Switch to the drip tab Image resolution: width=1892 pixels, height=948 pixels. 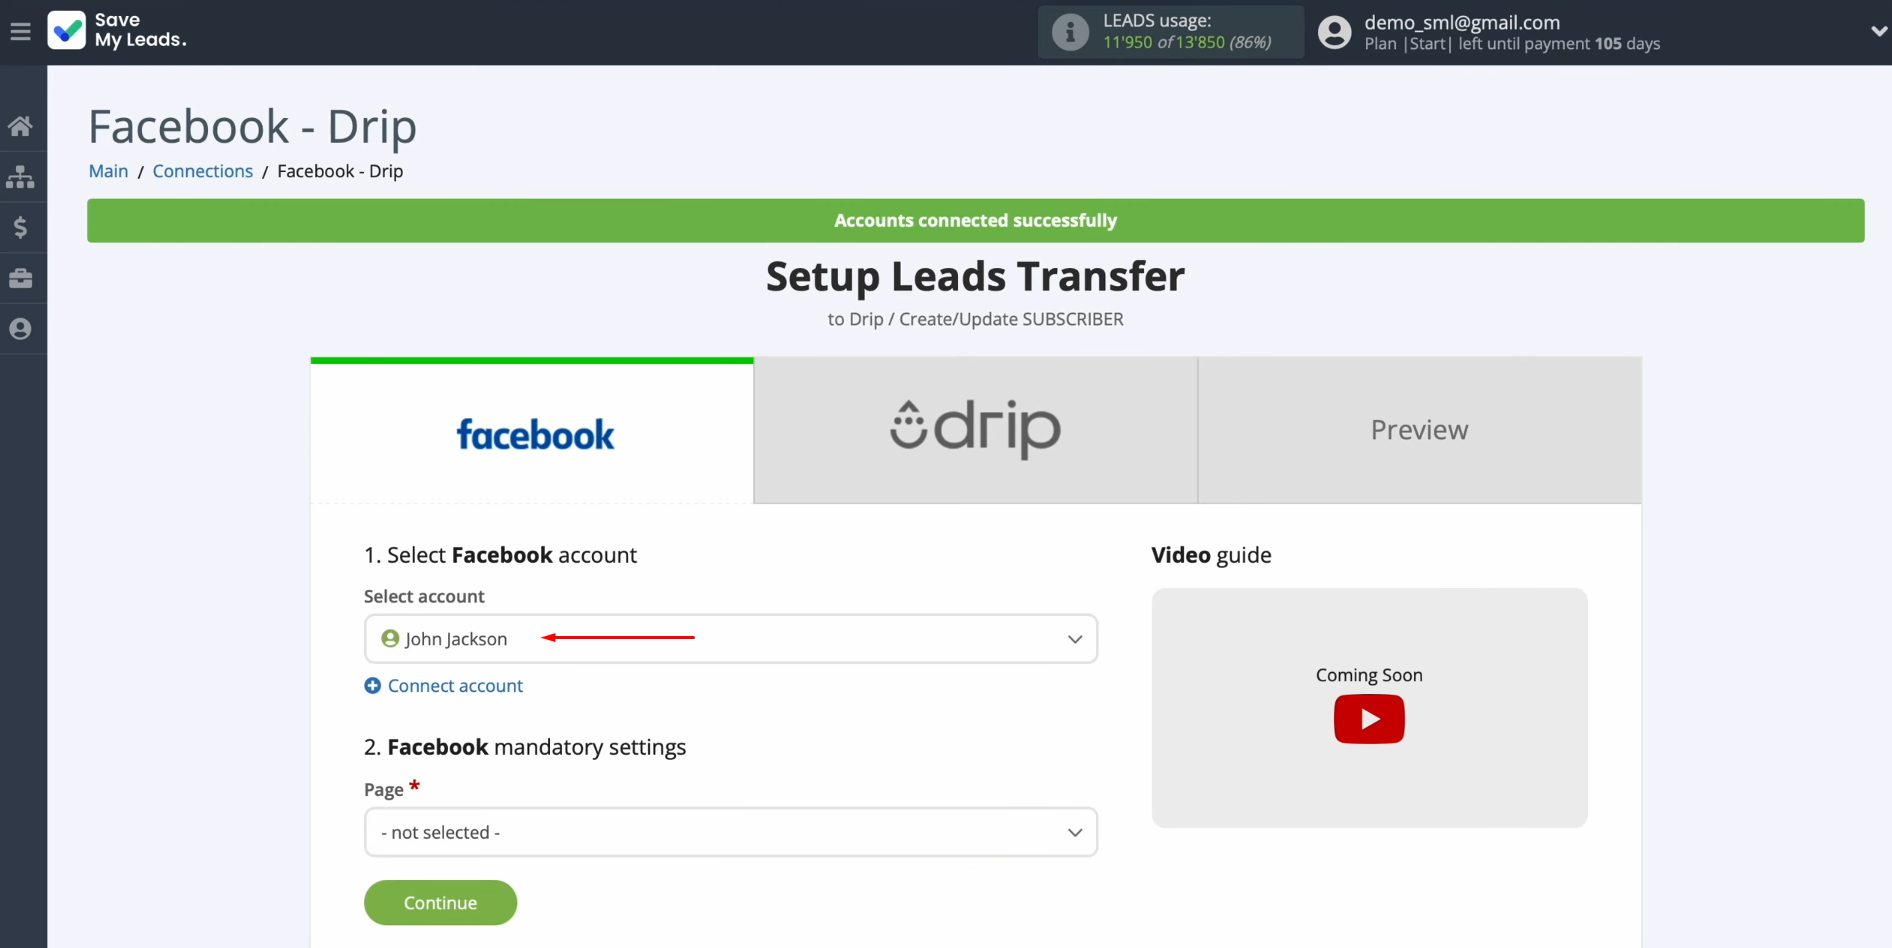[976, 430]
